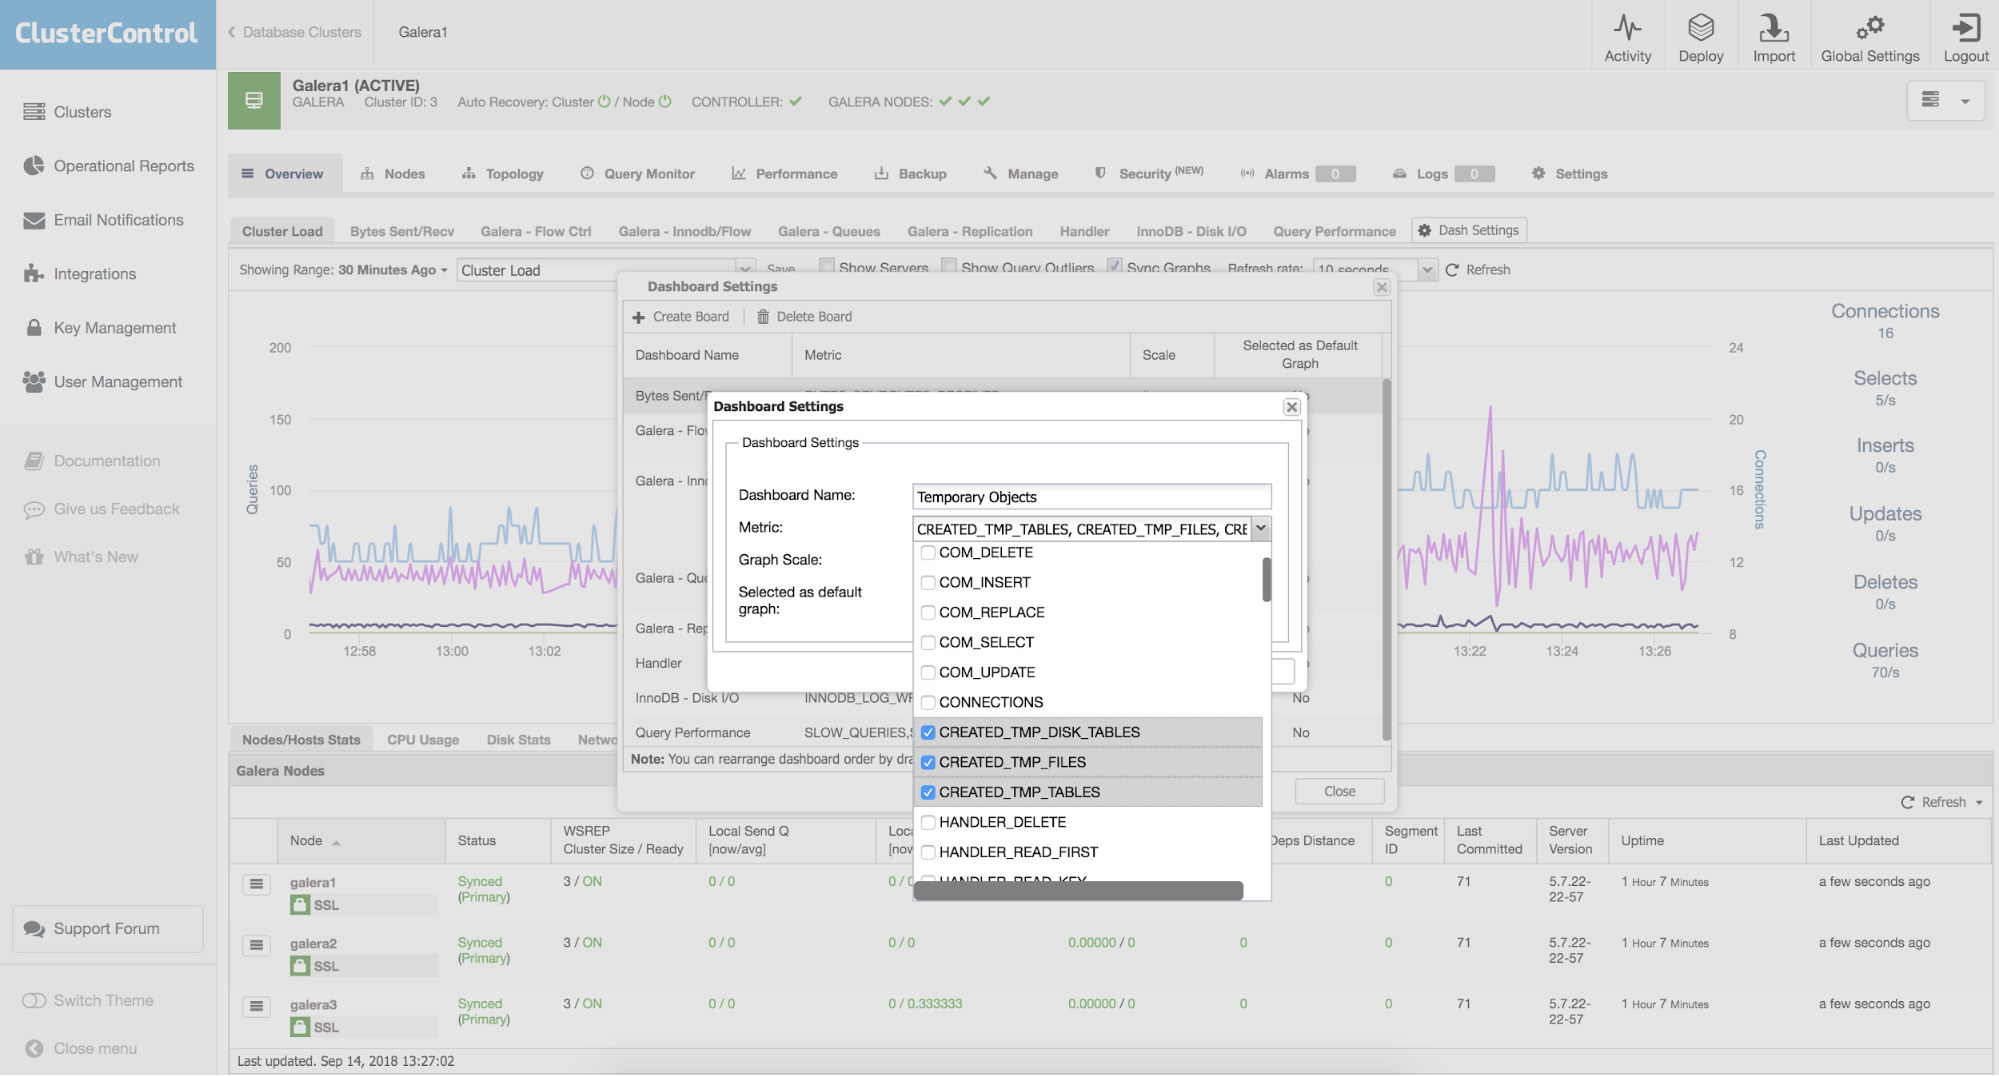This screenshot has width=1999, height=1076.
Task: Click the Create Board plus icon
Action: point(638,317)
